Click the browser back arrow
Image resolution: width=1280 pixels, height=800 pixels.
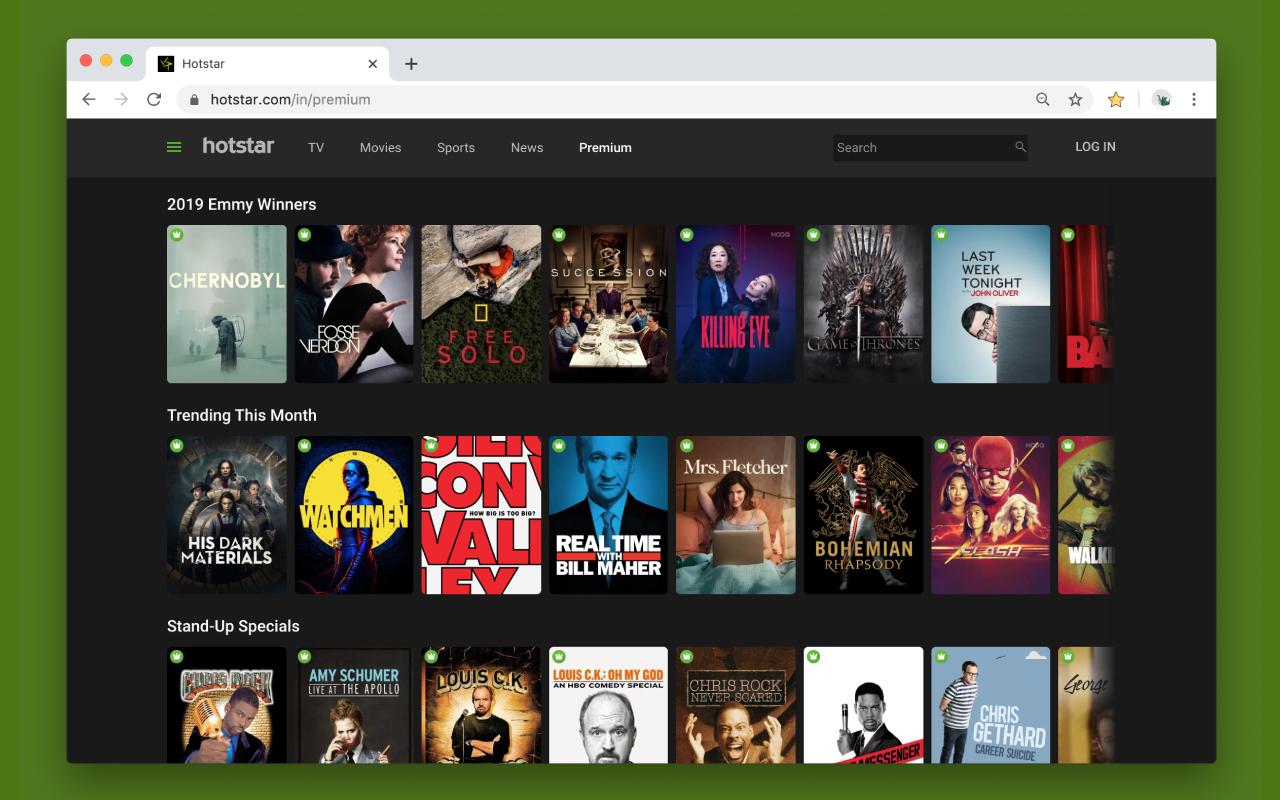click(89, 99)
